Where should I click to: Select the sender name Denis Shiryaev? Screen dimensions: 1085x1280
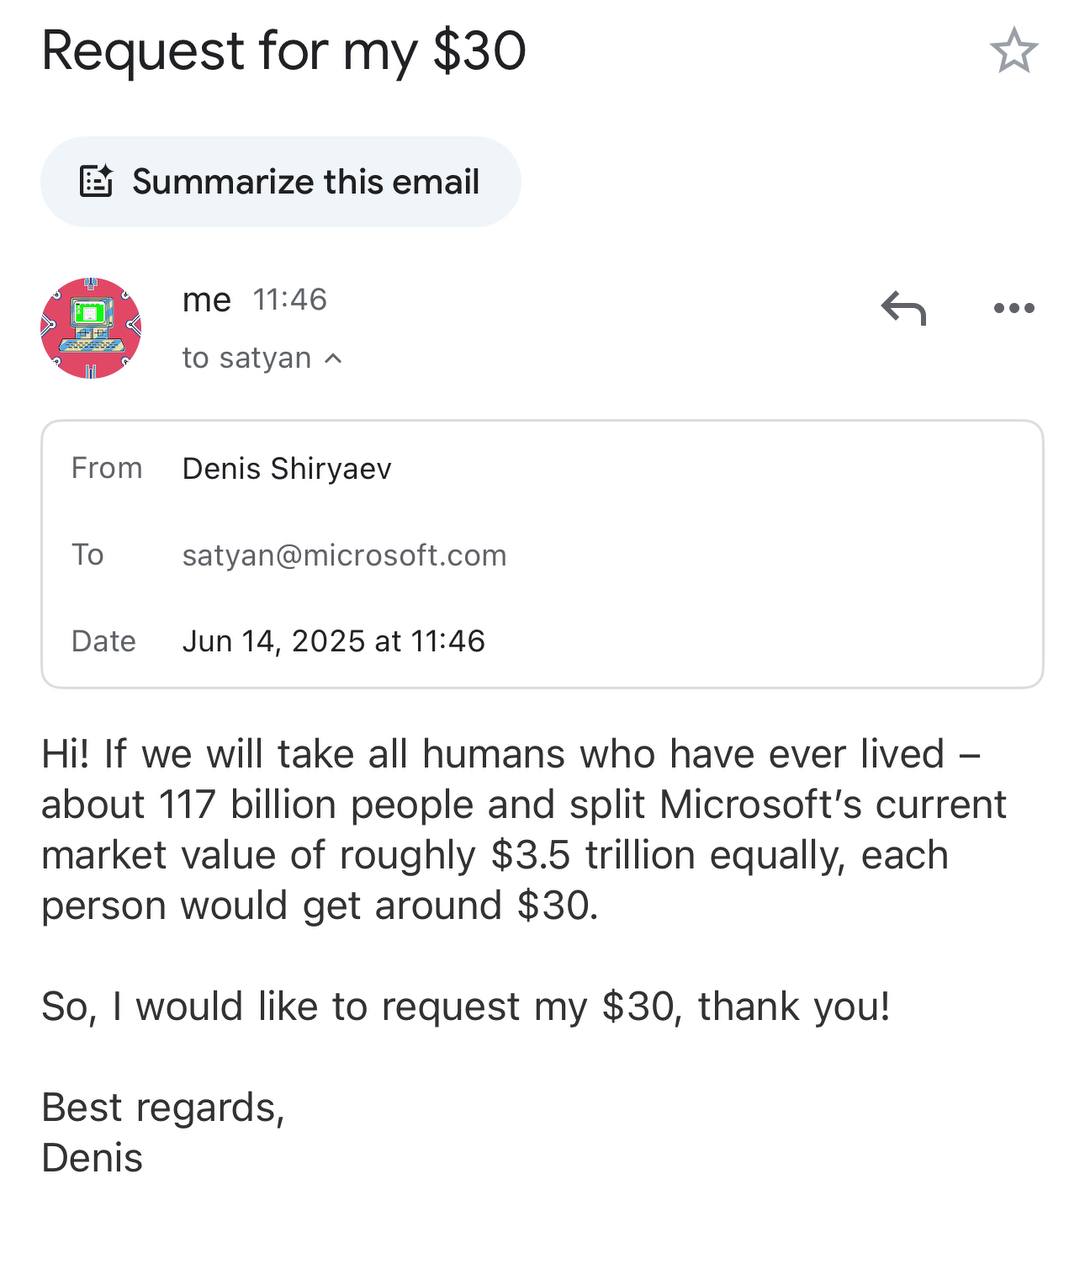click(x=287, y=469)
